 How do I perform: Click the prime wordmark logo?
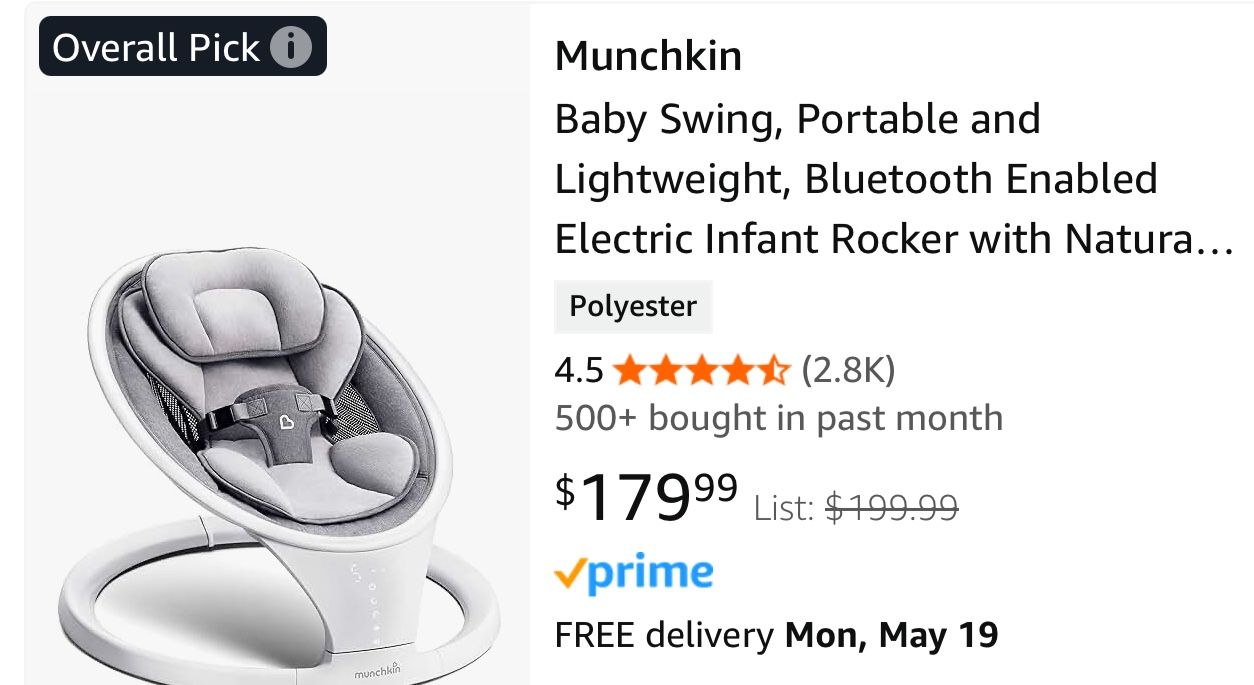tap(648, 575)
